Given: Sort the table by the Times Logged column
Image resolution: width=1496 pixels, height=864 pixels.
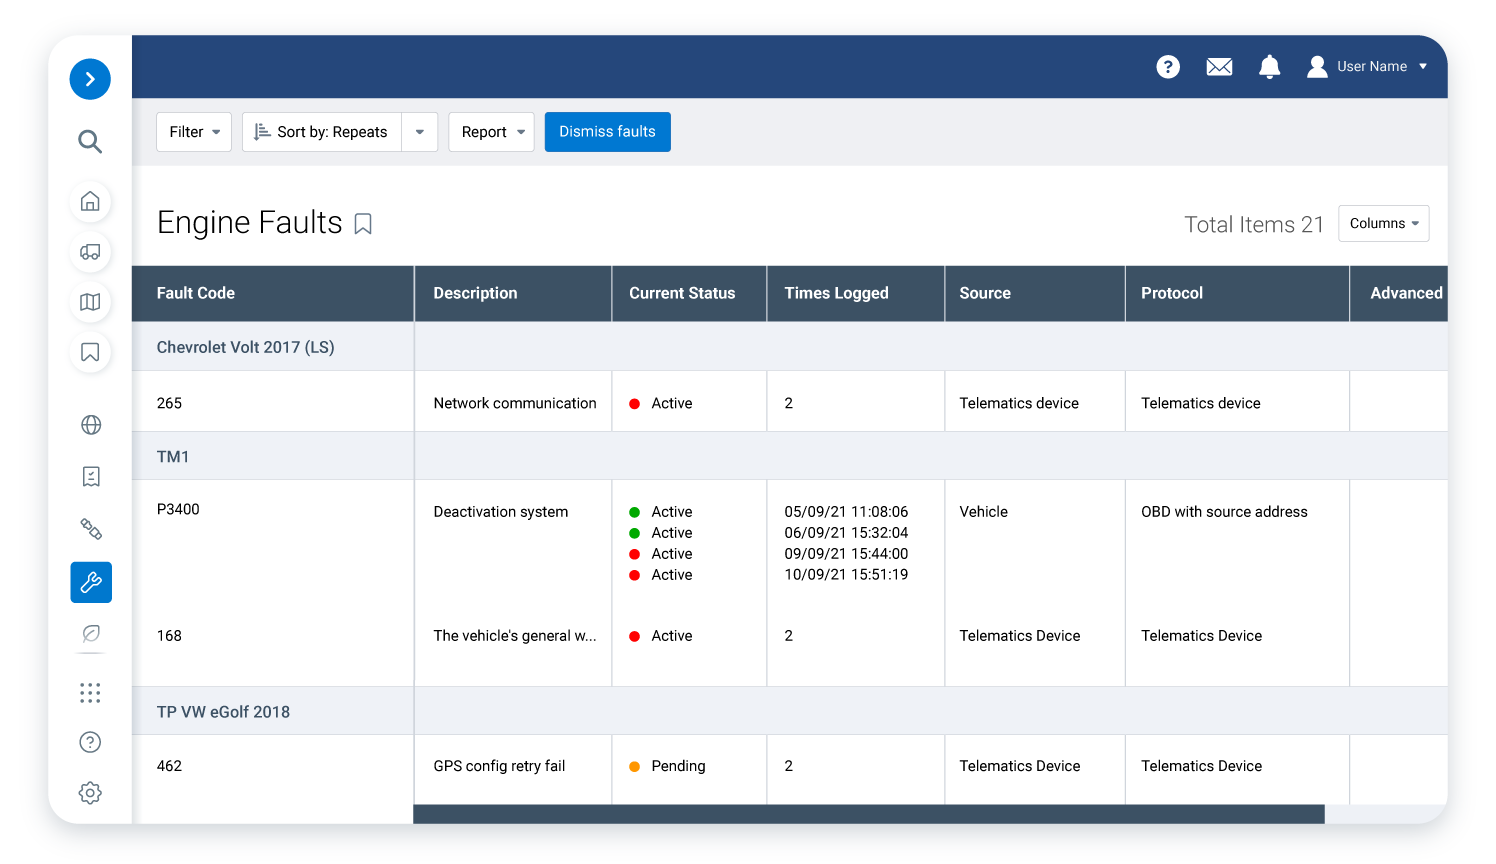Looking at the screenshot, I should pyautogui.click(x=837, y=293).
